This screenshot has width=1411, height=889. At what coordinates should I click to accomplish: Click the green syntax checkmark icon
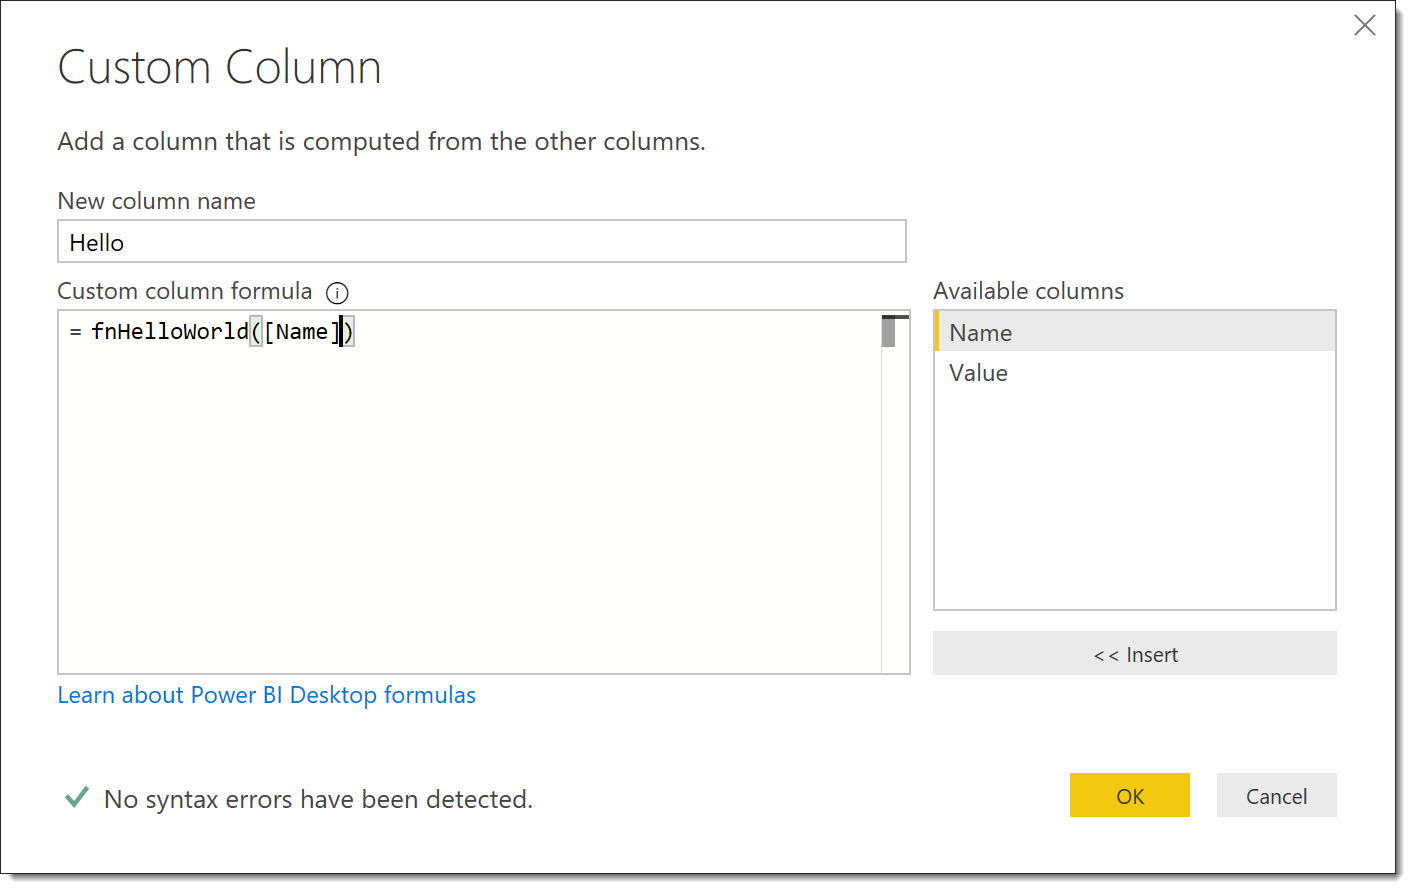tap(77, 797)
